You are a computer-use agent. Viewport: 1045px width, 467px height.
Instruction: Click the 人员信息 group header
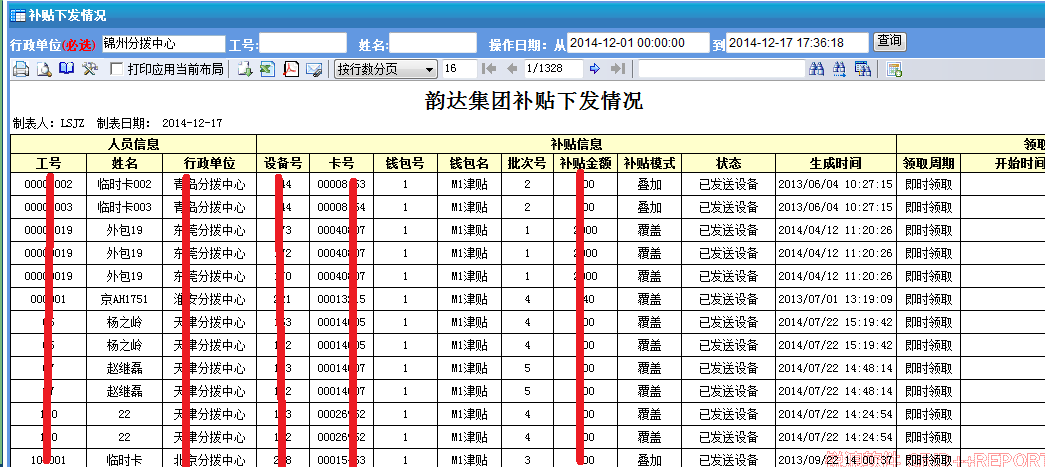(134, 144)
